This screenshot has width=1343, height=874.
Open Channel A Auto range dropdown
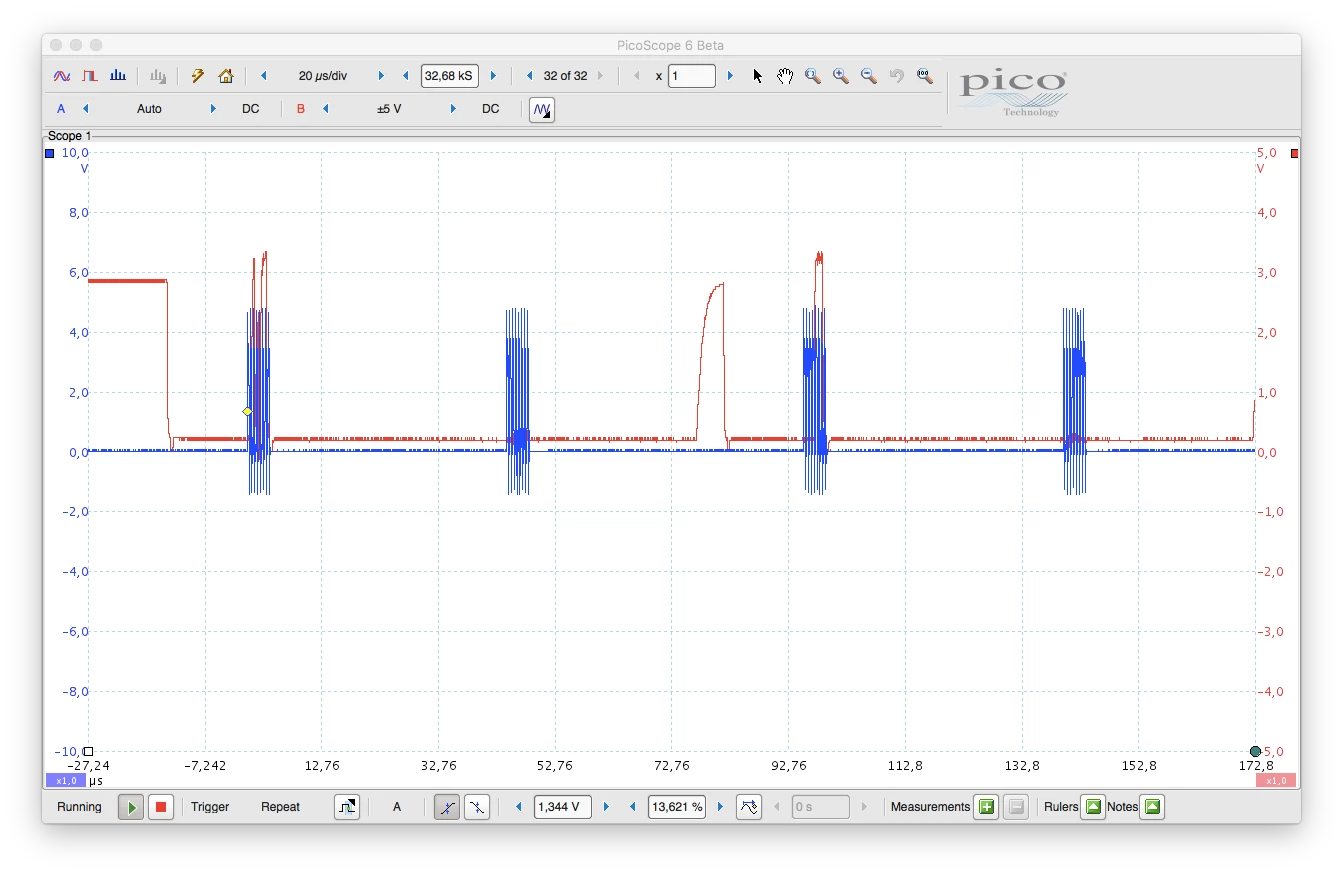coord(149,109)
